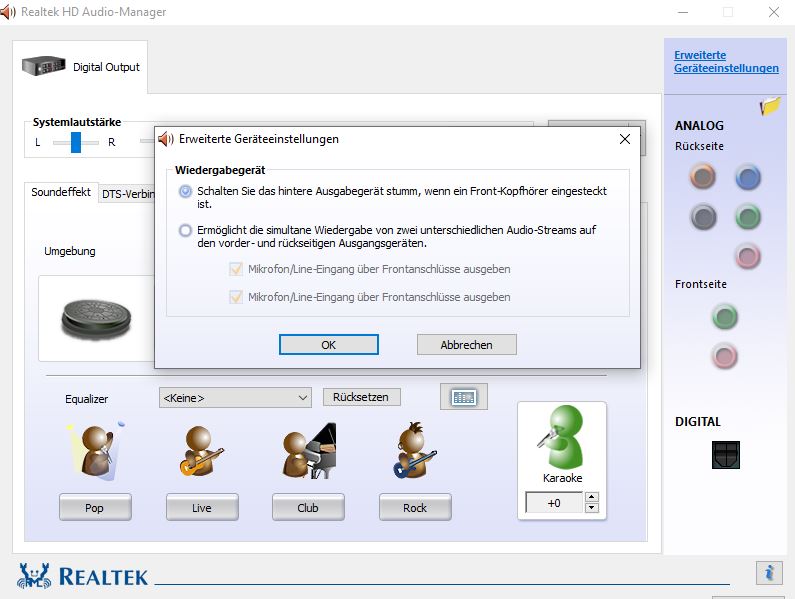Apply the Live preset button
Viewport: 795px width, 599px height.
click(202, 507)
